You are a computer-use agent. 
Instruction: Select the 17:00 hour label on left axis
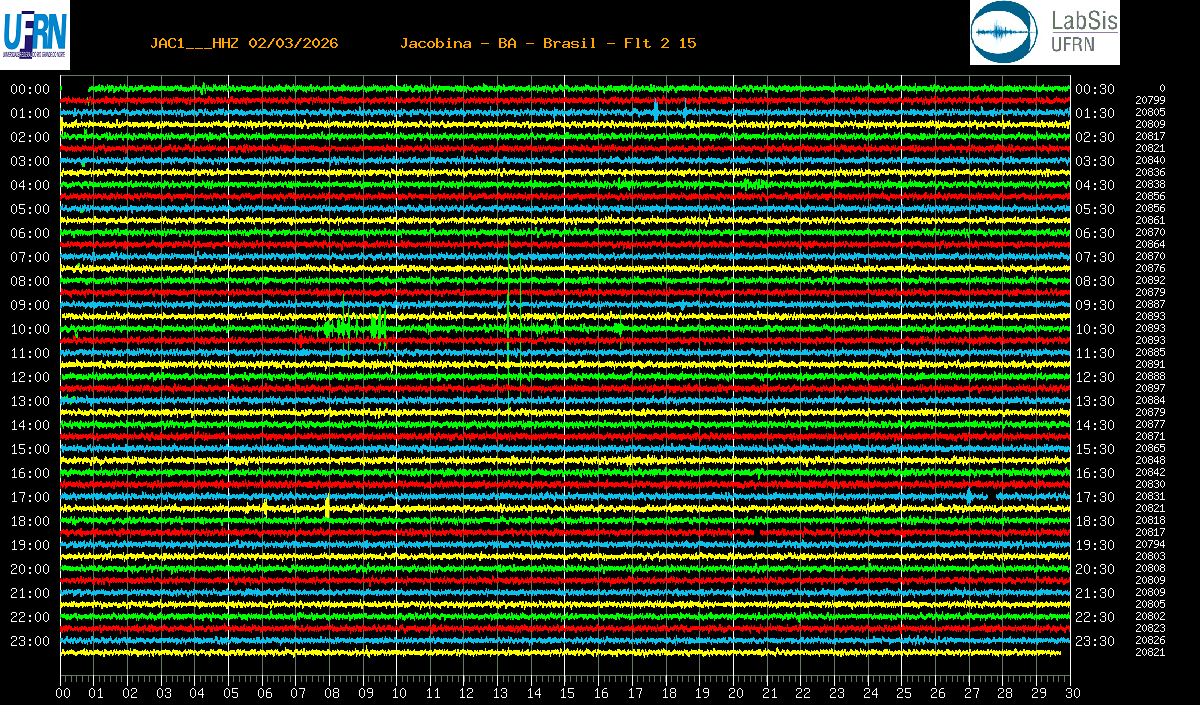pyautogui.click(x=30, y=497)
